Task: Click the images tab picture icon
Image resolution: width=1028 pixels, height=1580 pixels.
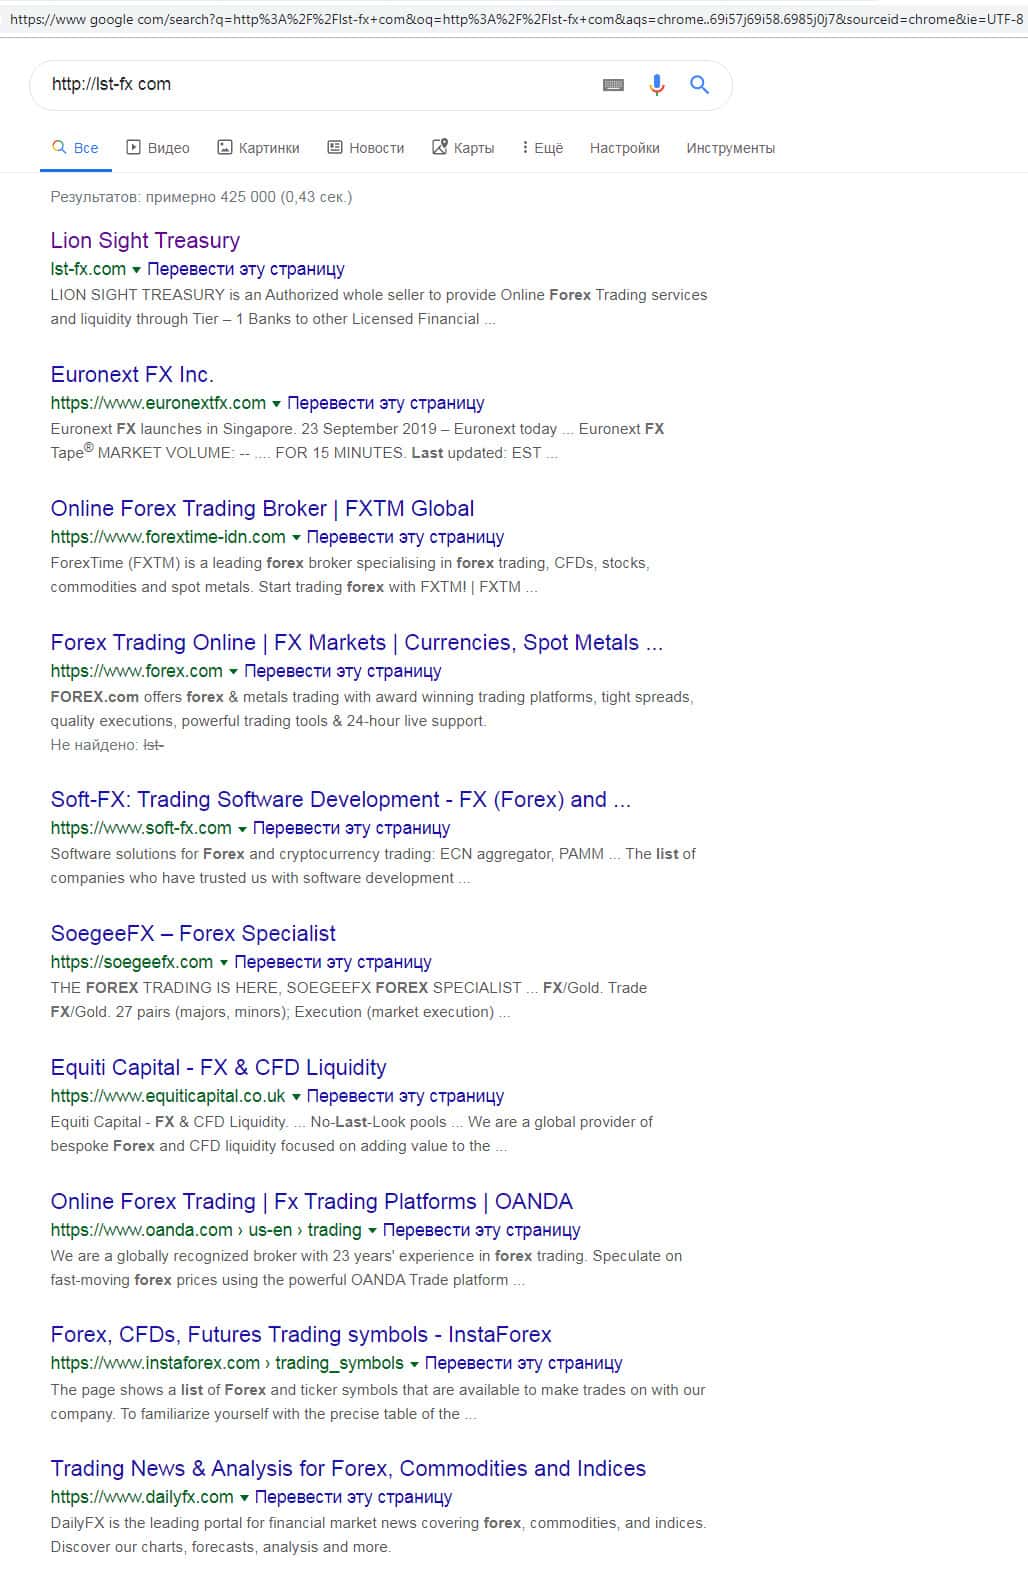Action: point(224,147)
